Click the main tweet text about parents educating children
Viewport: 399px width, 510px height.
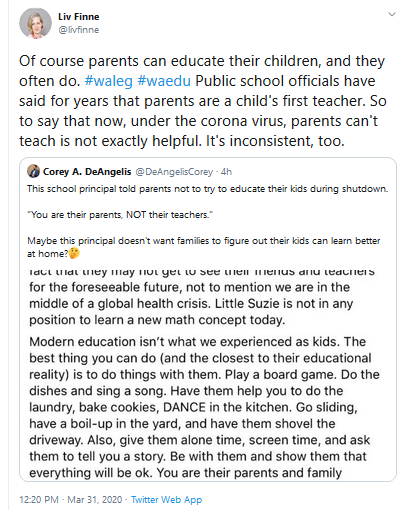(203, 101)
